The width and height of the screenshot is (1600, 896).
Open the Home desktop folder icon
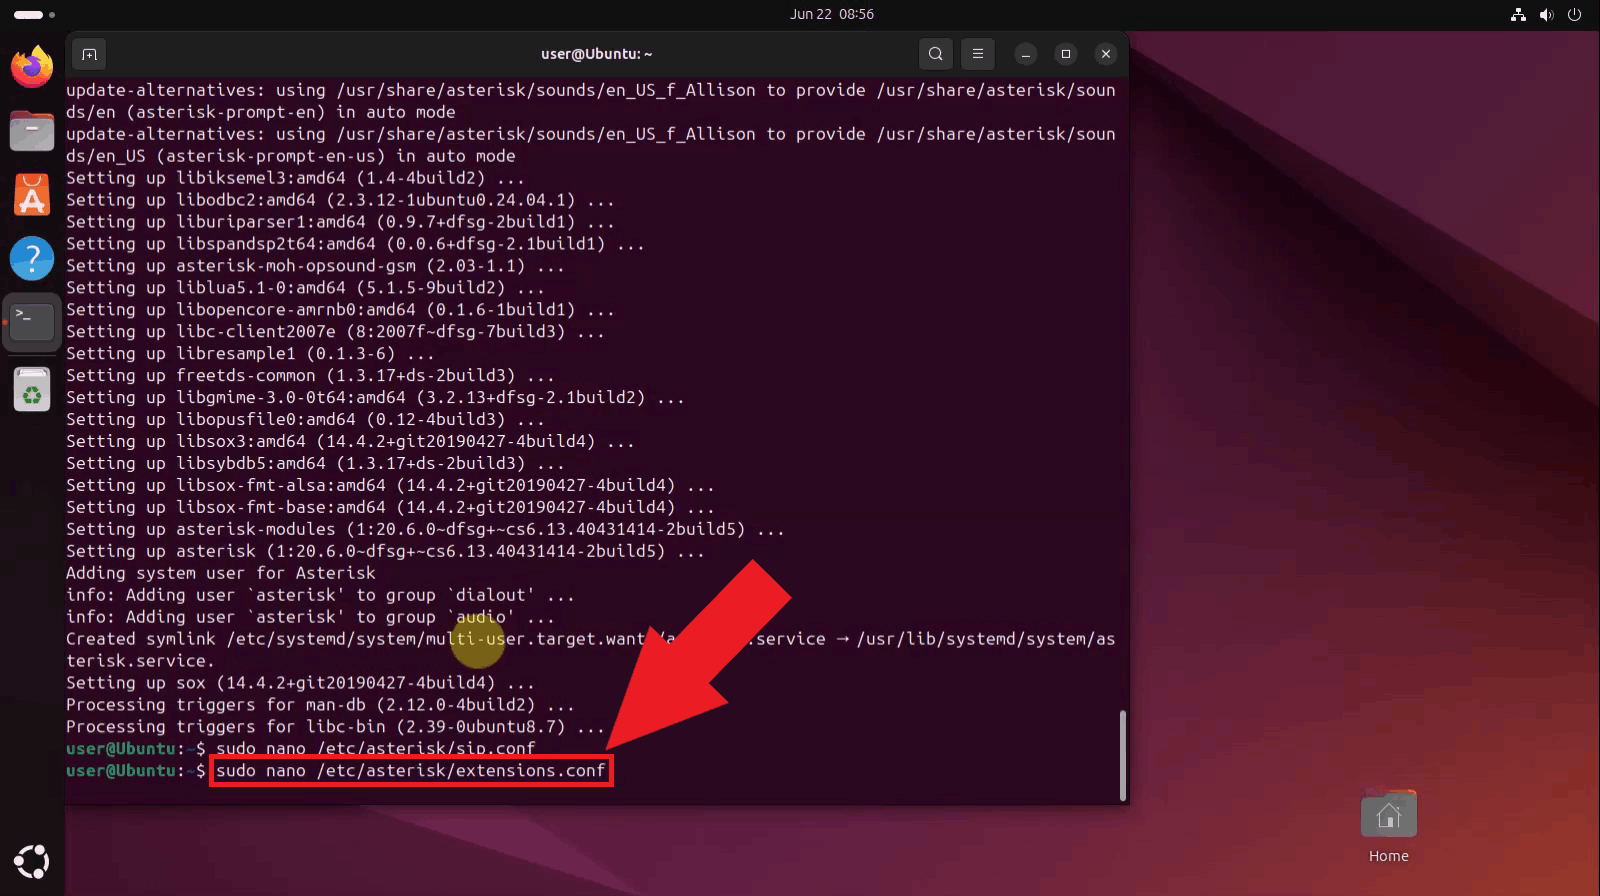pyautogui.click(x=1388, y=827)
